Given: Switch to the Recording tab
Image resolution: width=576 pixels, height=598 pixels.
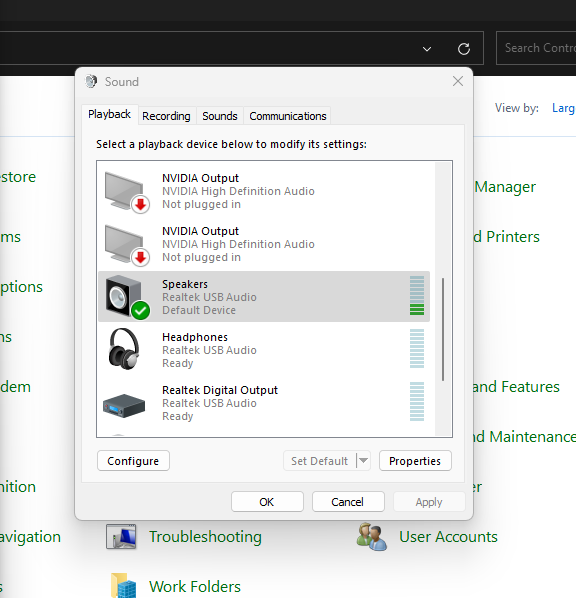Looking at the screenshot, I should (x=166, y=116).
